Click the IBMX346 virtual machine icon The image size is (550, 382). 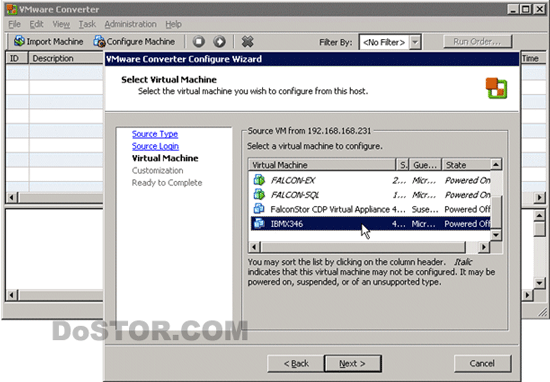259,223
